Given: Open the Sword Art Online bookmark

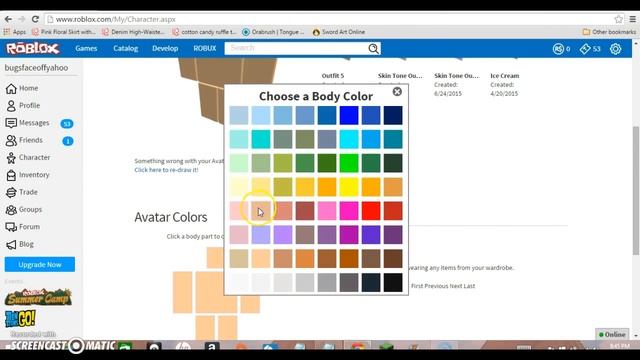Looking at the screenshot, I should point(339,32).
